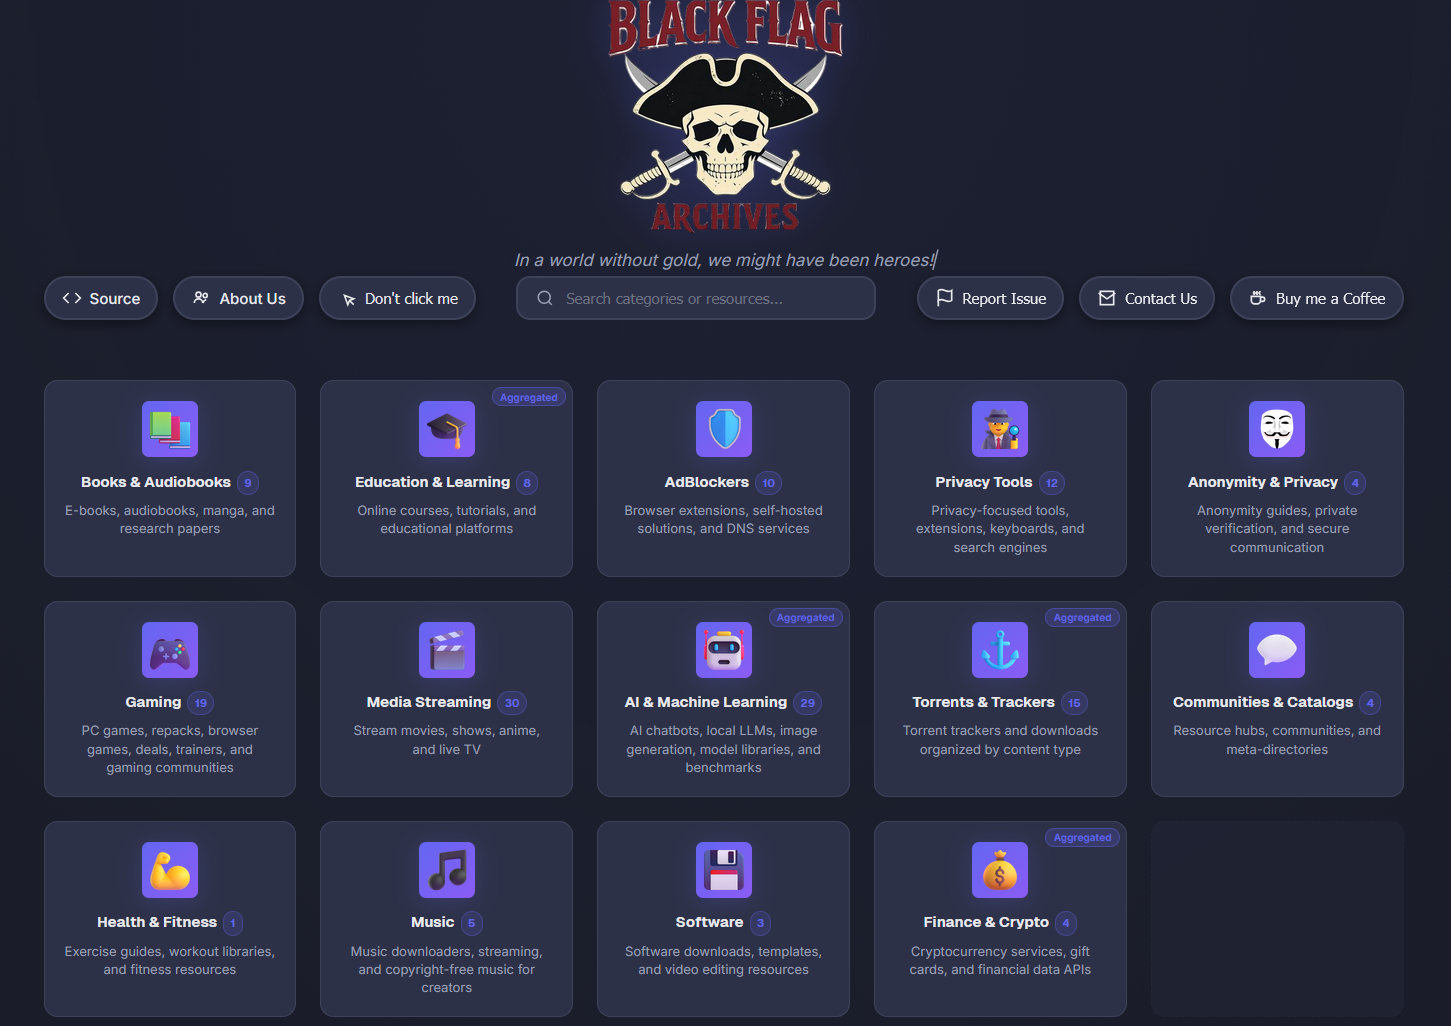Click the Finance money bag icon
1451x1026 pixels.
(x=1000, y=870)
